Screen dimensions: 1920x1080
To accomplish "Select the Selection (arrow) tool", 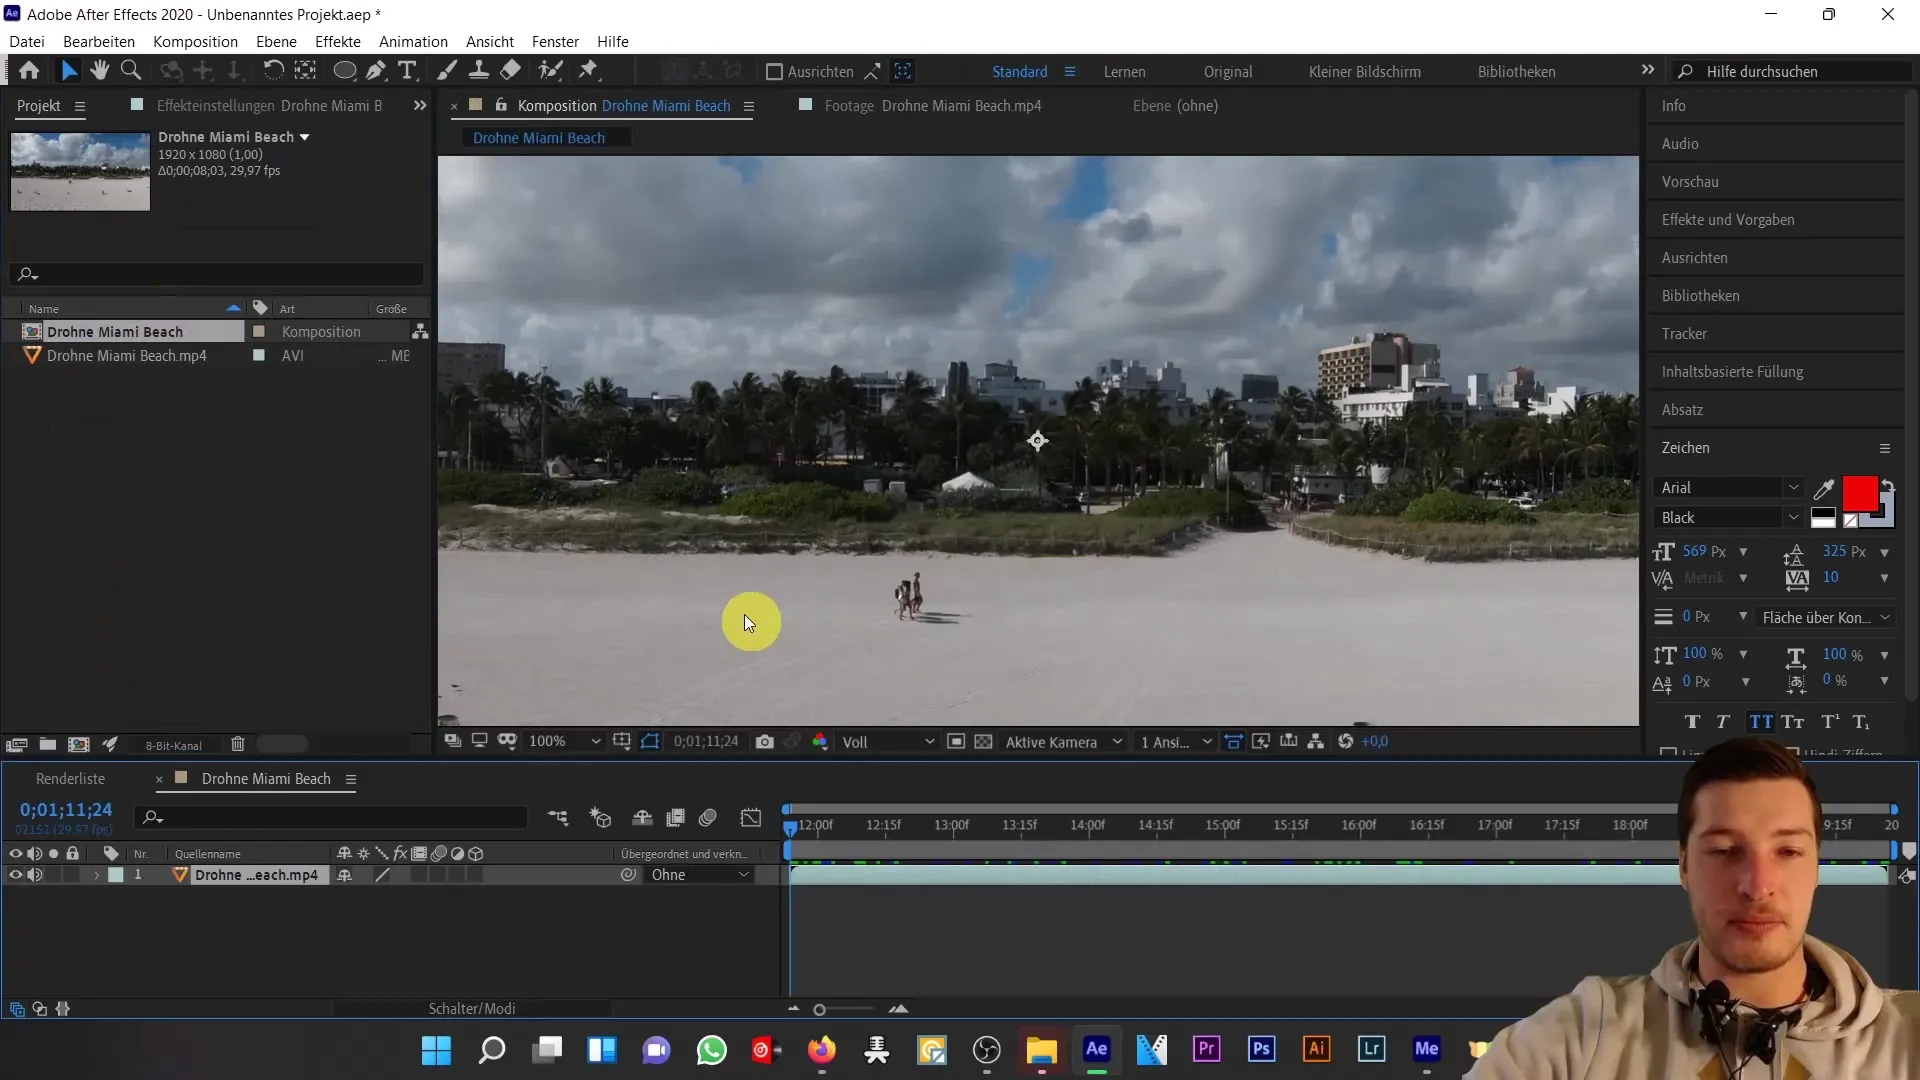I will pyautogui.click(x=68, y=71).
